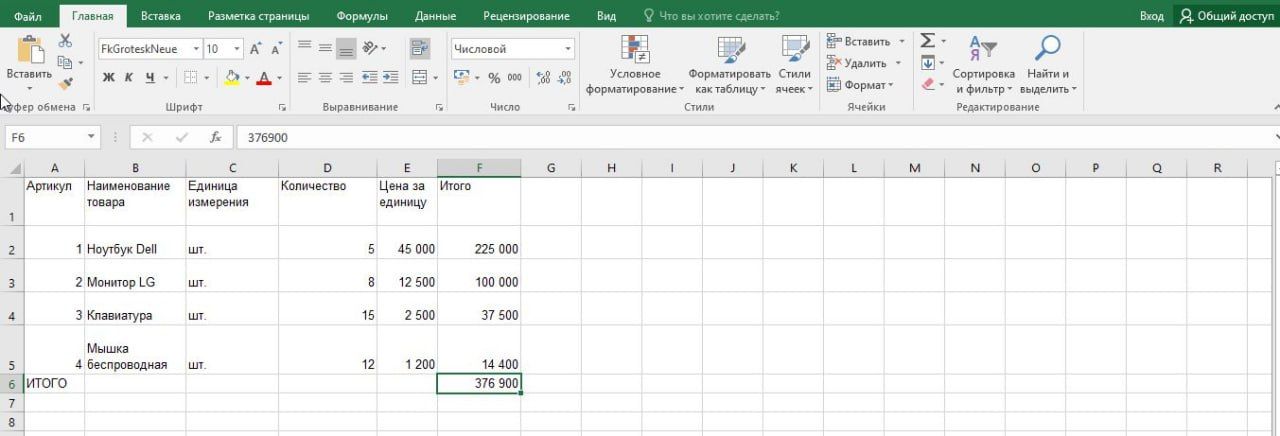The width and height of the screenshot is (1280, 436).
Task: Click the accounting currency format icon
Action: pyautogui.click(x=460, y=78)
